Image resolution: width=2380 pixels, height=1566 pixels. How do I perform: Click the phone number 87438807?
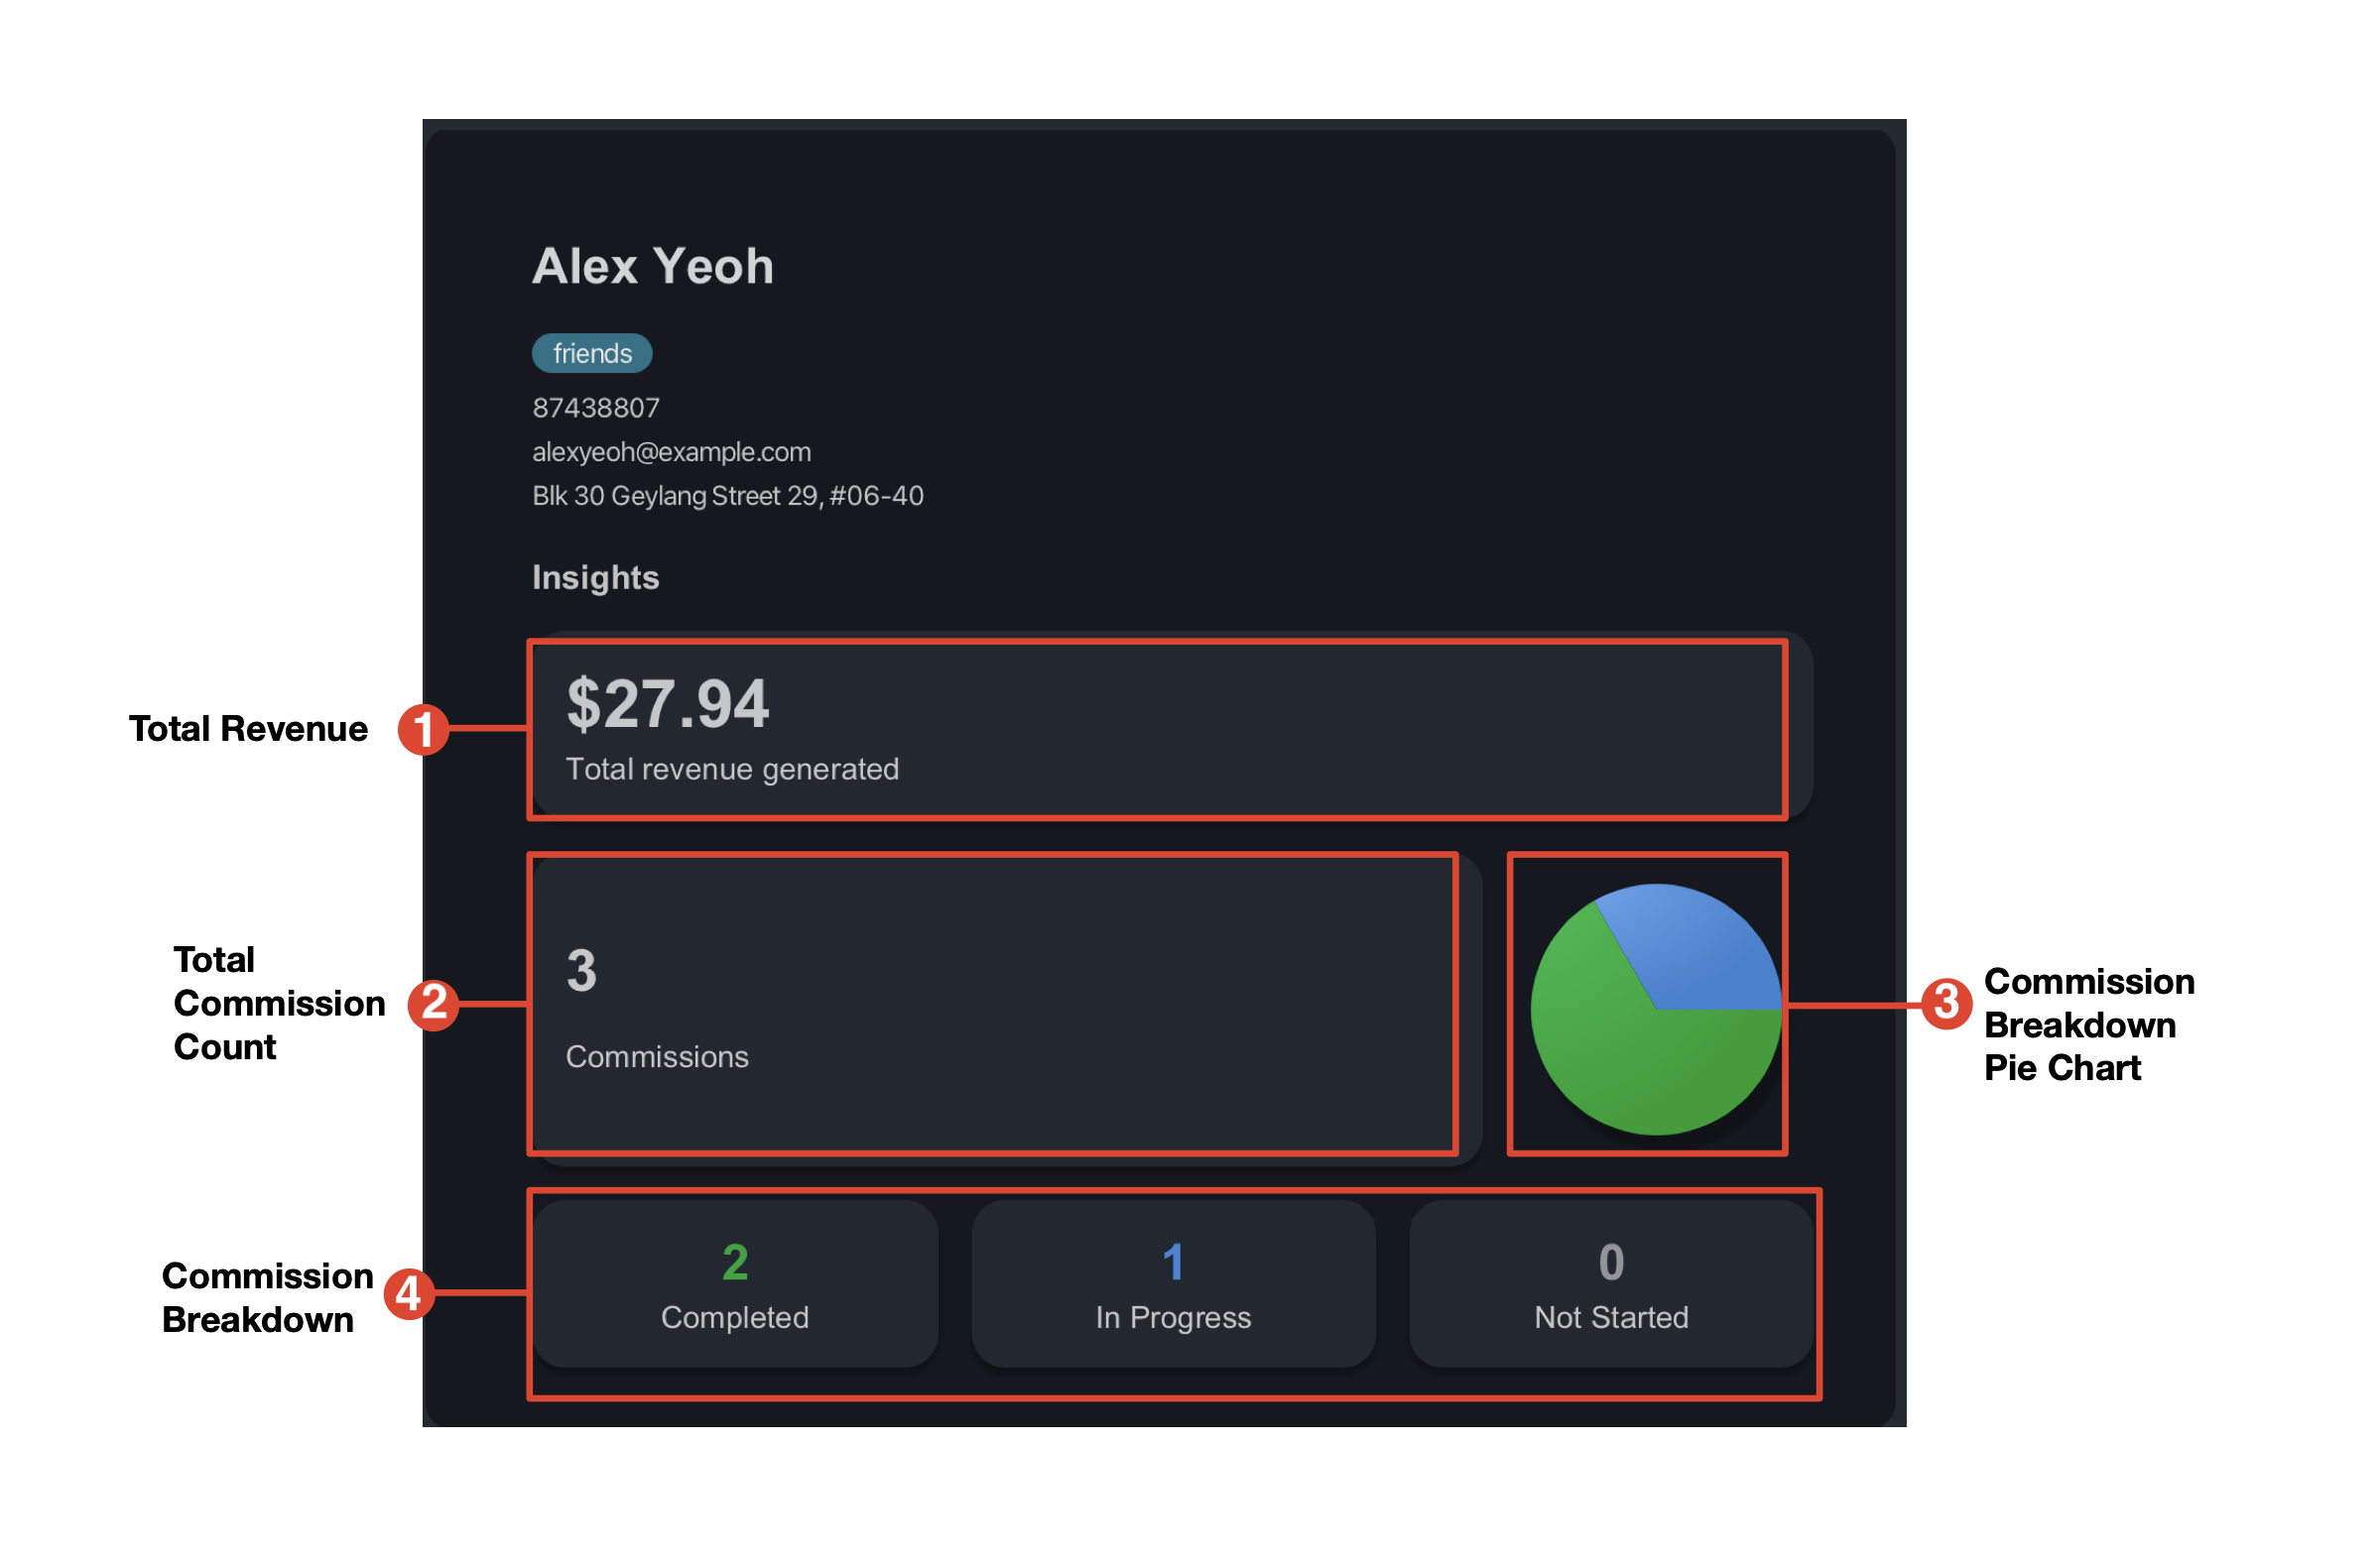[596, 408]
